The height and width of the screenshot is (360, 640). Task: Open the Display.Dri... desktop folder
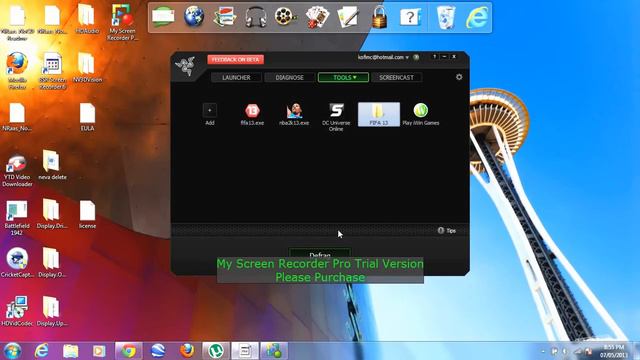point(52,214)
